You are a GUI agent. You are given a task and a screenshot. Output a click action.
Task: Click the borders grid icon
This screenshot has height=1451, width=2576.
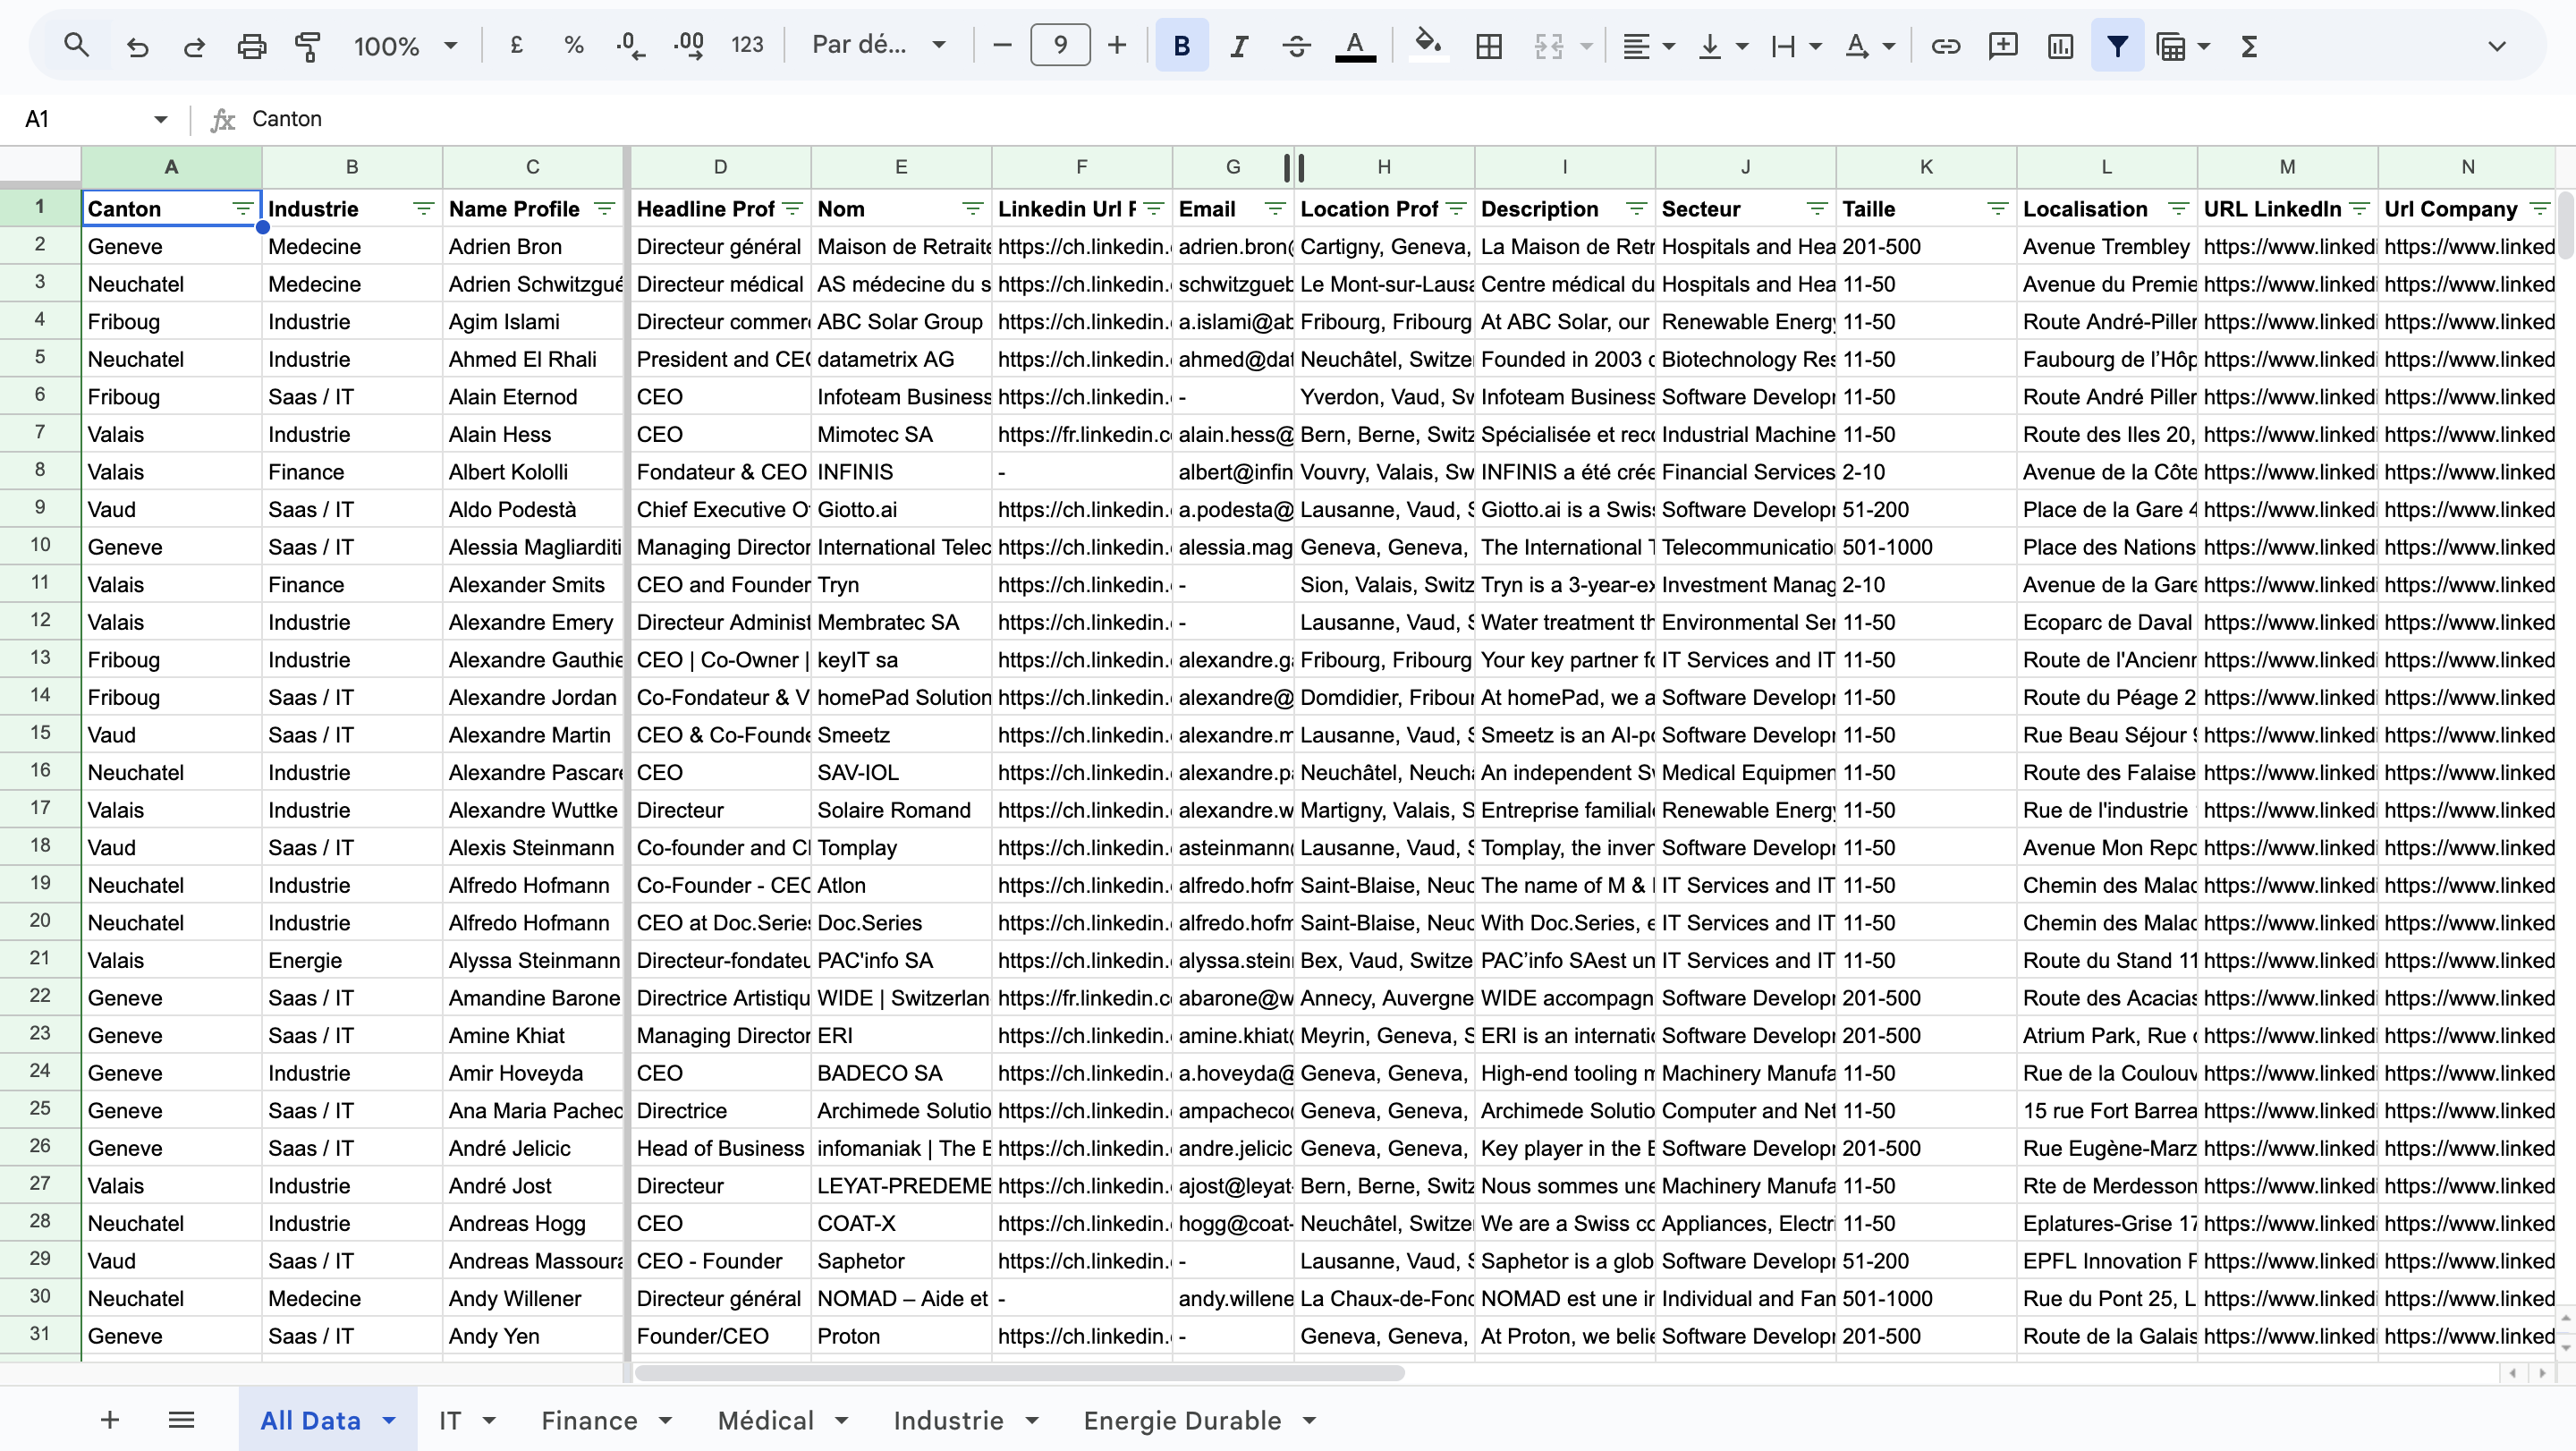(1489, 46)
